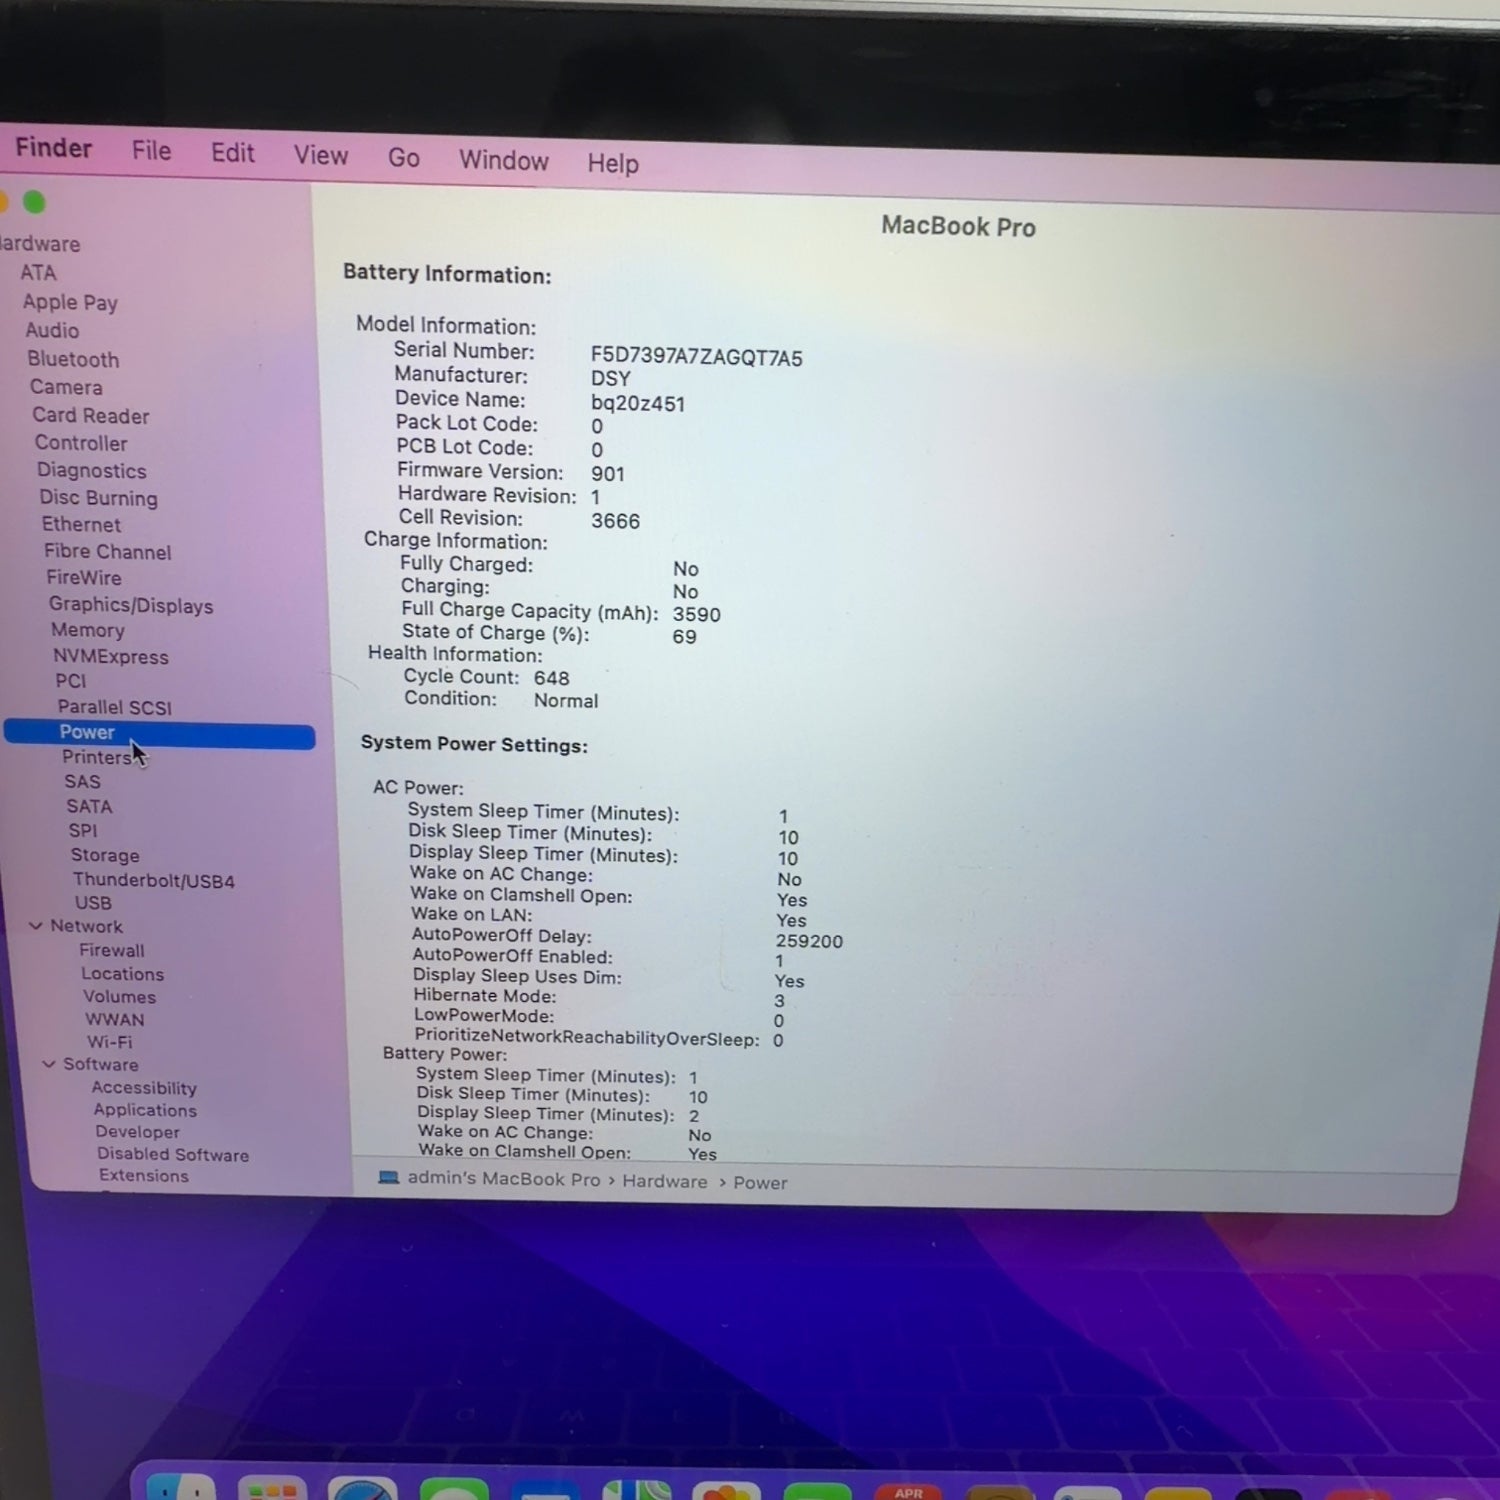Select Graphics/Displays in sidebar
The width and height of the screenshot is (1500, 1500).
(131, 605)
